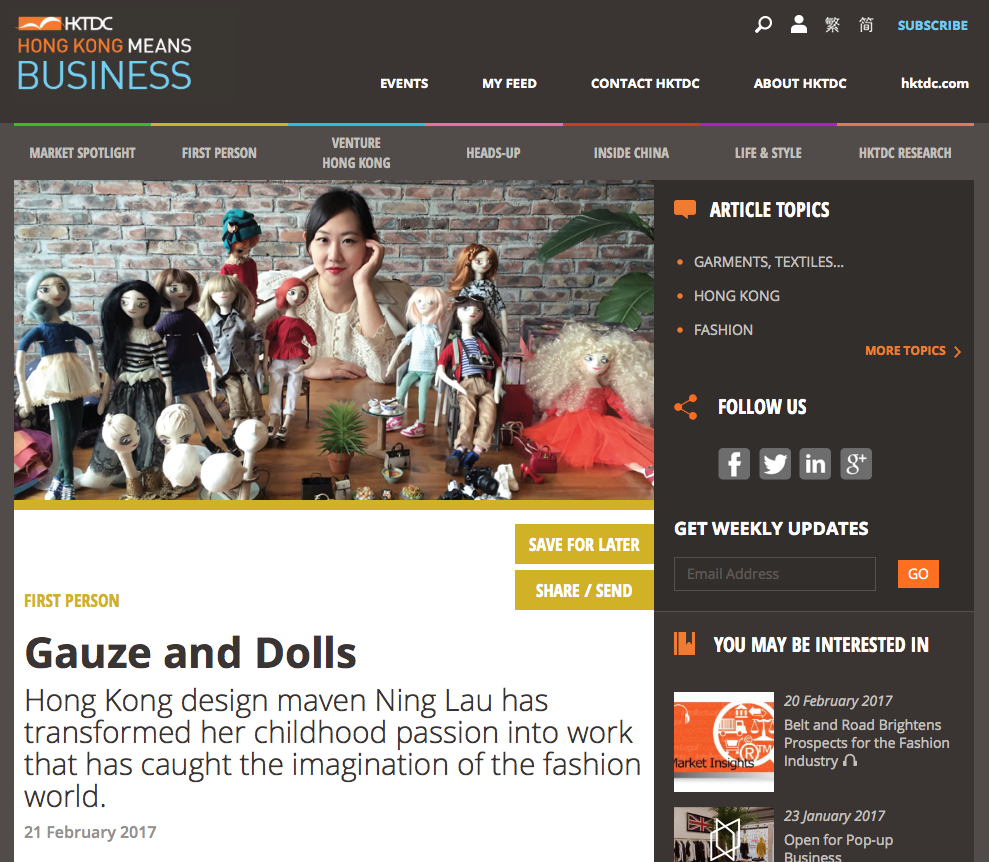Viewport: 989px width, 862px height.
Task: Go to Inside China section
Action: click(x=631, y=153)
